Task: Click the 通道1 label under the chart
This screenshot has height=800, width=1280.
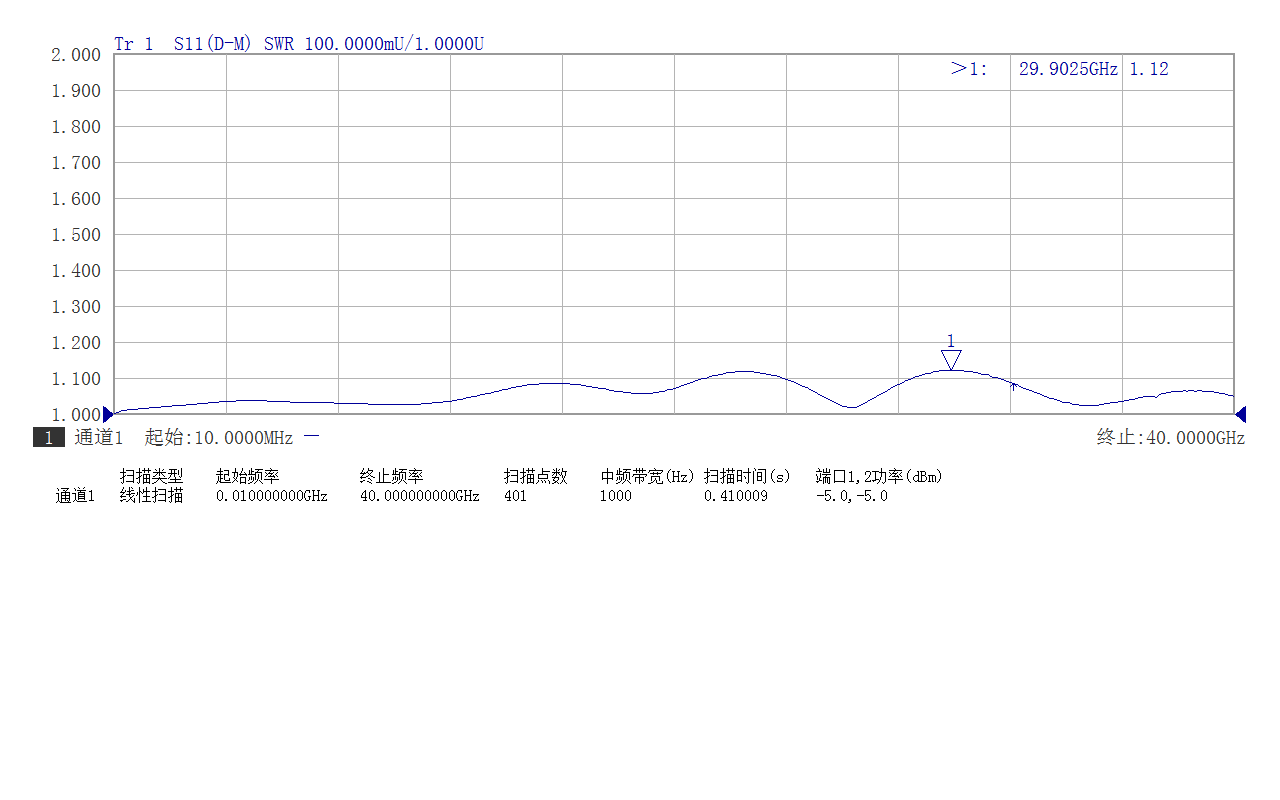Action: 99,438
